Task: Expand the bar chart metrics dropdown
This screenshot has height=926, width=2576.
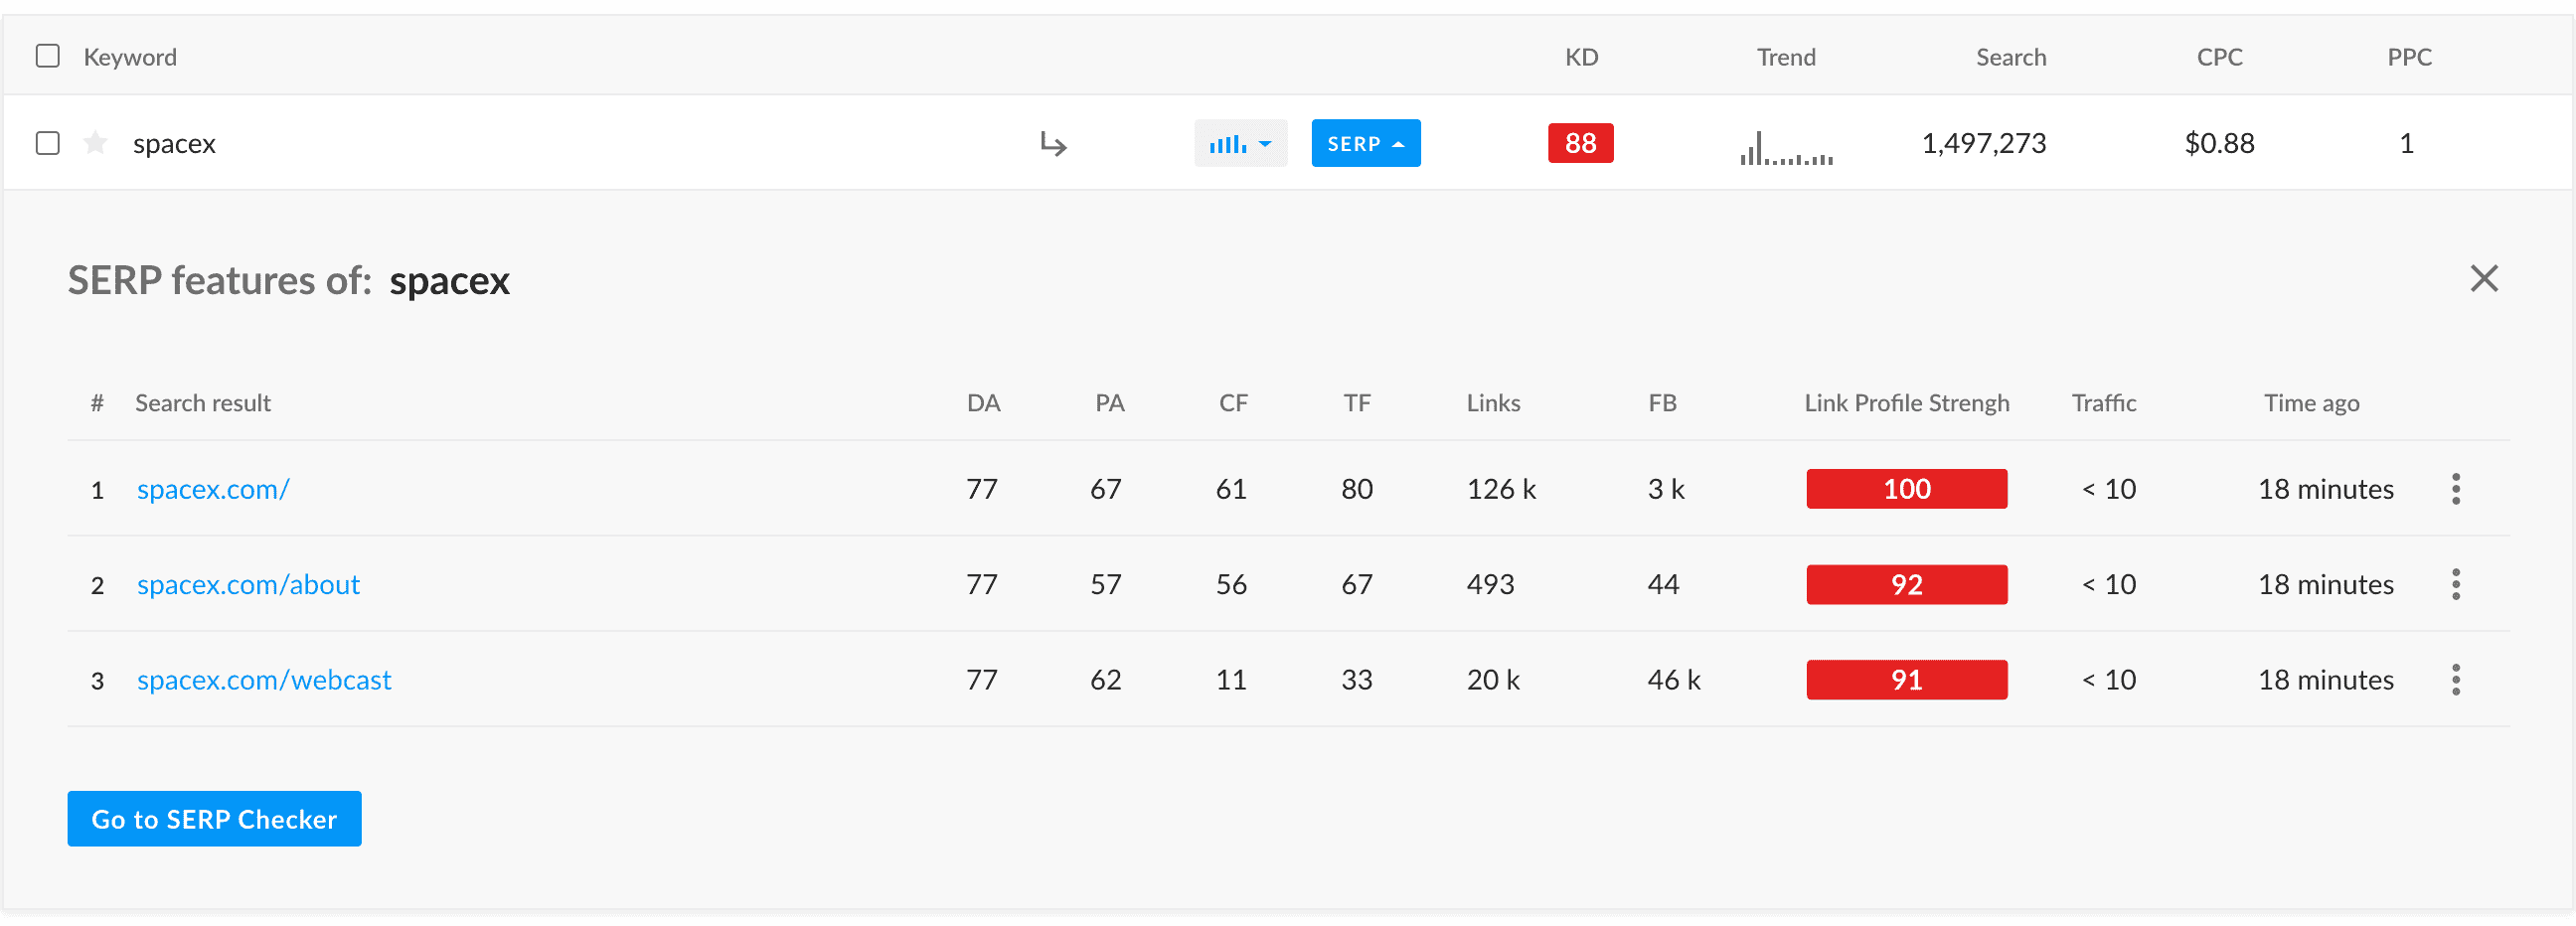Action: coord(1240,143)
